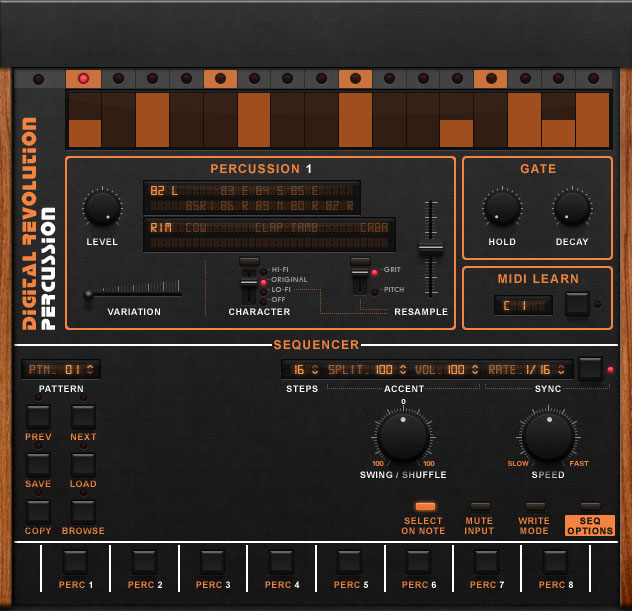Click the SPEED knob
Screen dimensions: 632x611
[x=549, y=436]
